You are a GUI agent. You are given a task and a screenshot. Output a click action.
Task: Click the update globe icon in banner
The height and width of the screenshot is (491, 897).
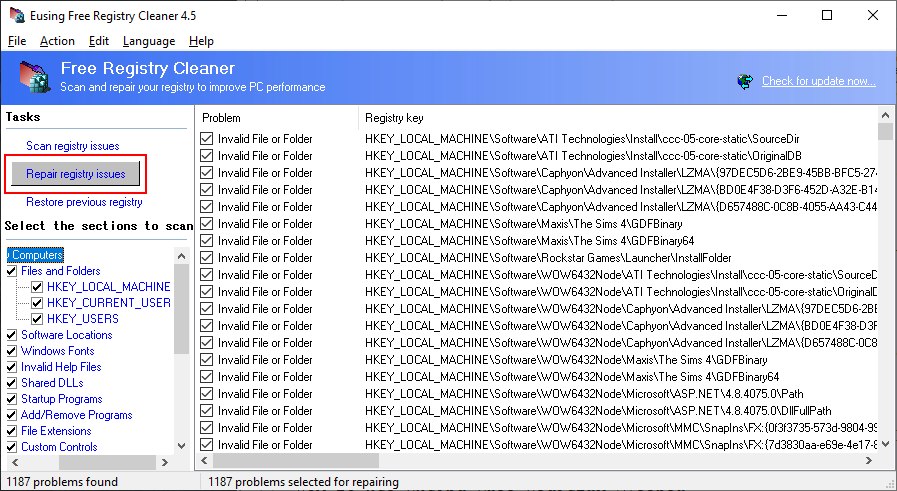click(745, 81)
